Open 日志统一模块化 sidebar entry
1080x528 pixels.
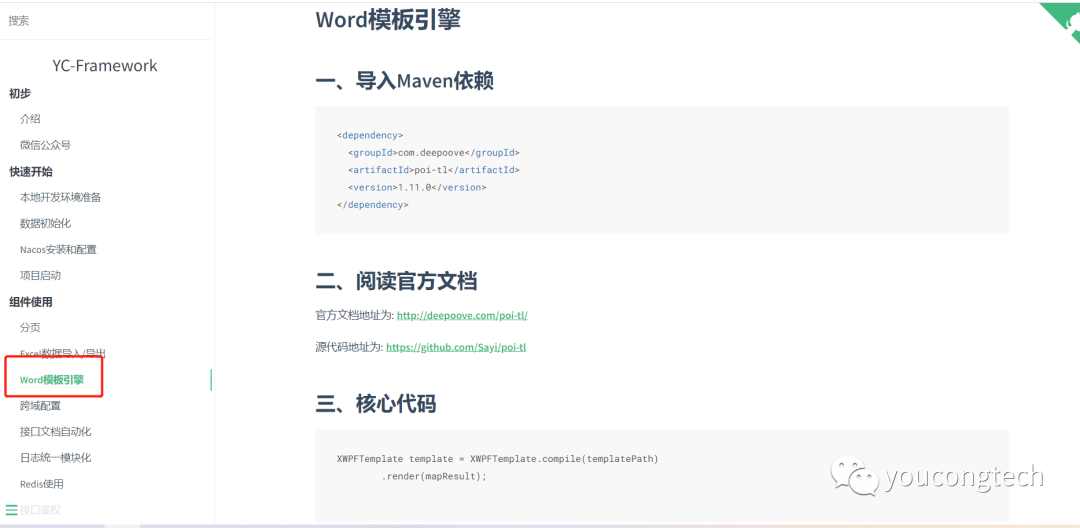tap(56, 458)
